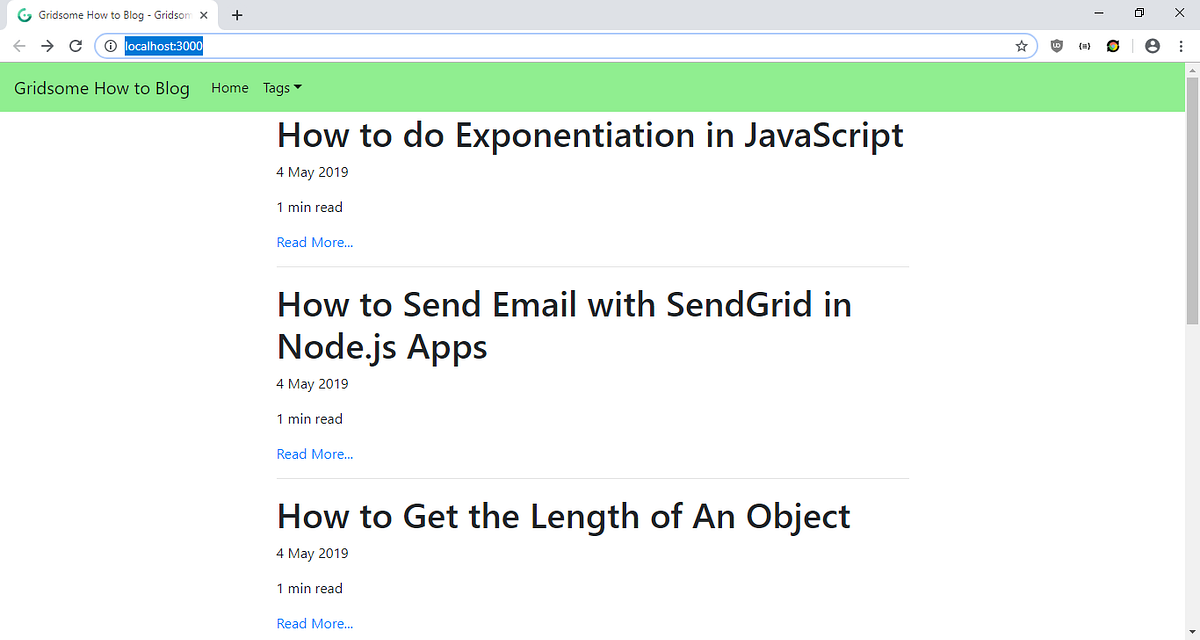Expand the Tags dropdown in the navbar
The height and width of the screenshot is (640, 1200).
point(281,88)
